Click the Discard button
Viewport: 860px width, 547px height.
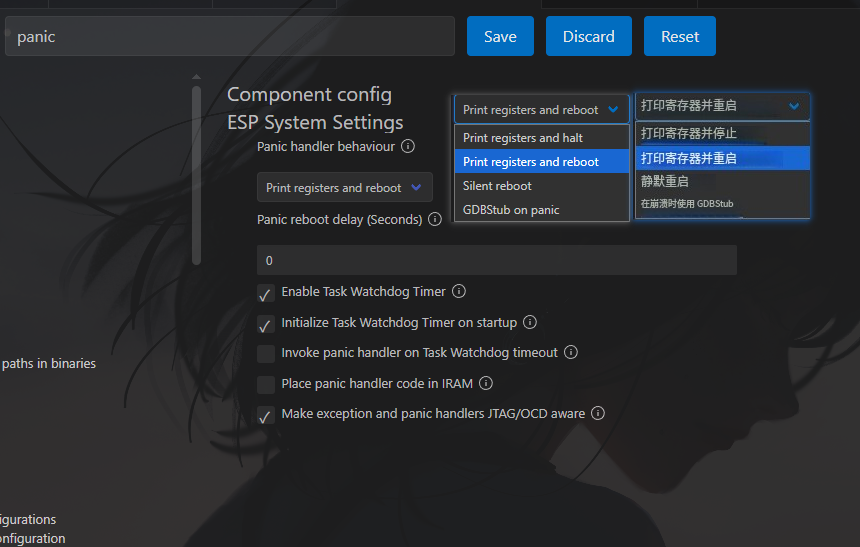point(589,36)
